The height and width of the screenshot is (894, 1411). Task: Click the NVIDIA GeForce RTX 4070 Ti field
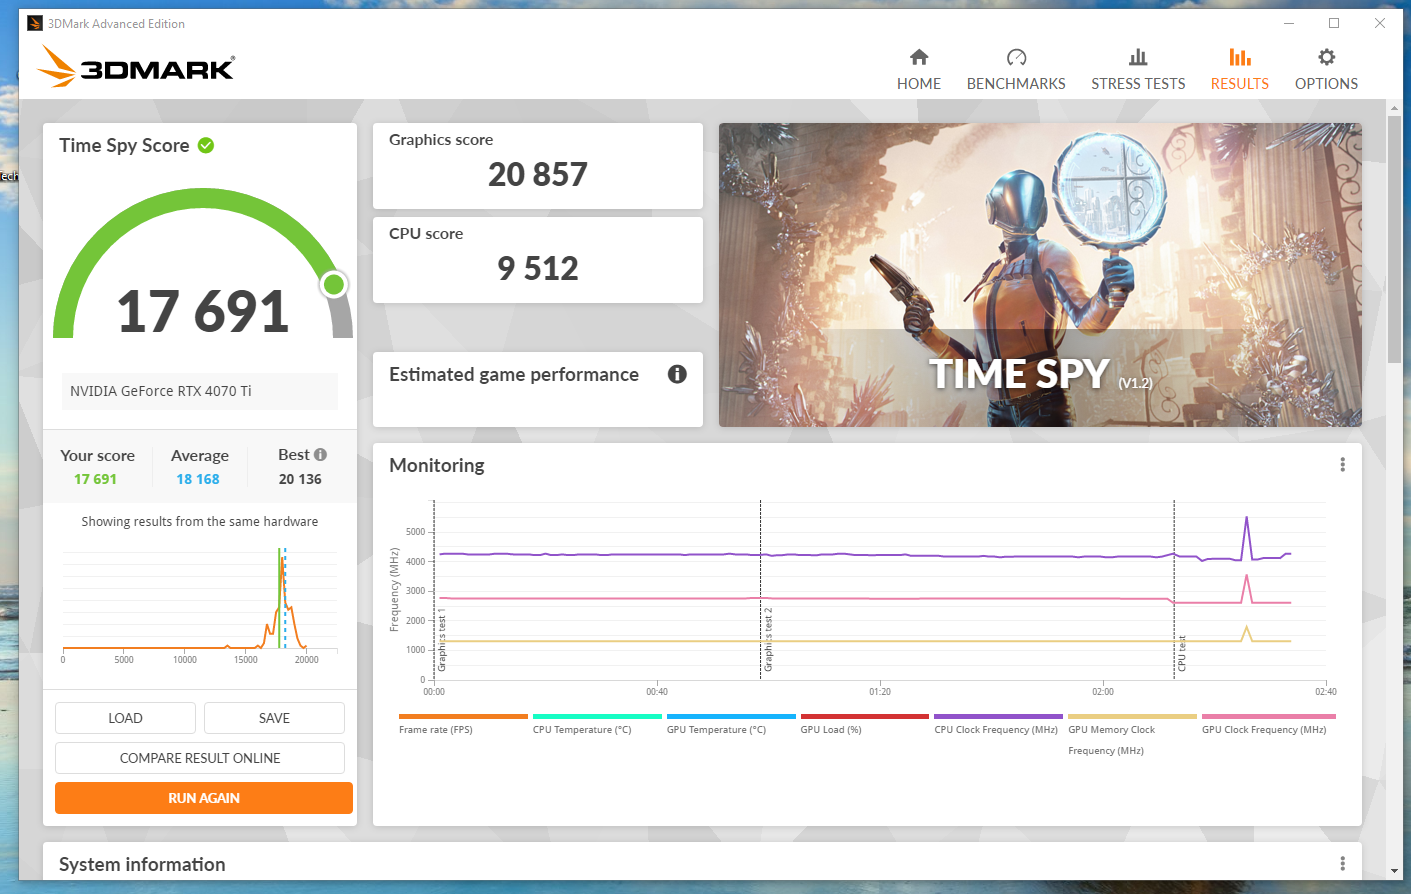(x=200, y=391)
